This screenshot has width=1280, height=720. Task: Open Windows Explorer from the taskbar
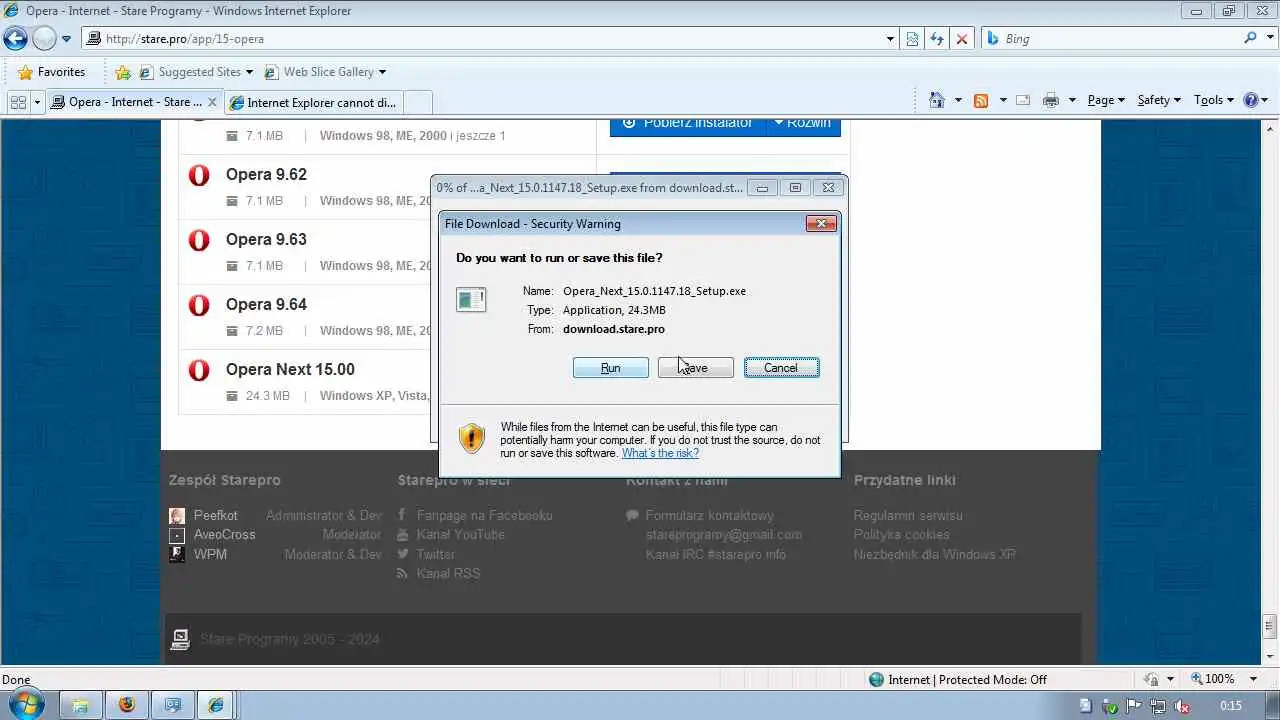tap(80, 705)
